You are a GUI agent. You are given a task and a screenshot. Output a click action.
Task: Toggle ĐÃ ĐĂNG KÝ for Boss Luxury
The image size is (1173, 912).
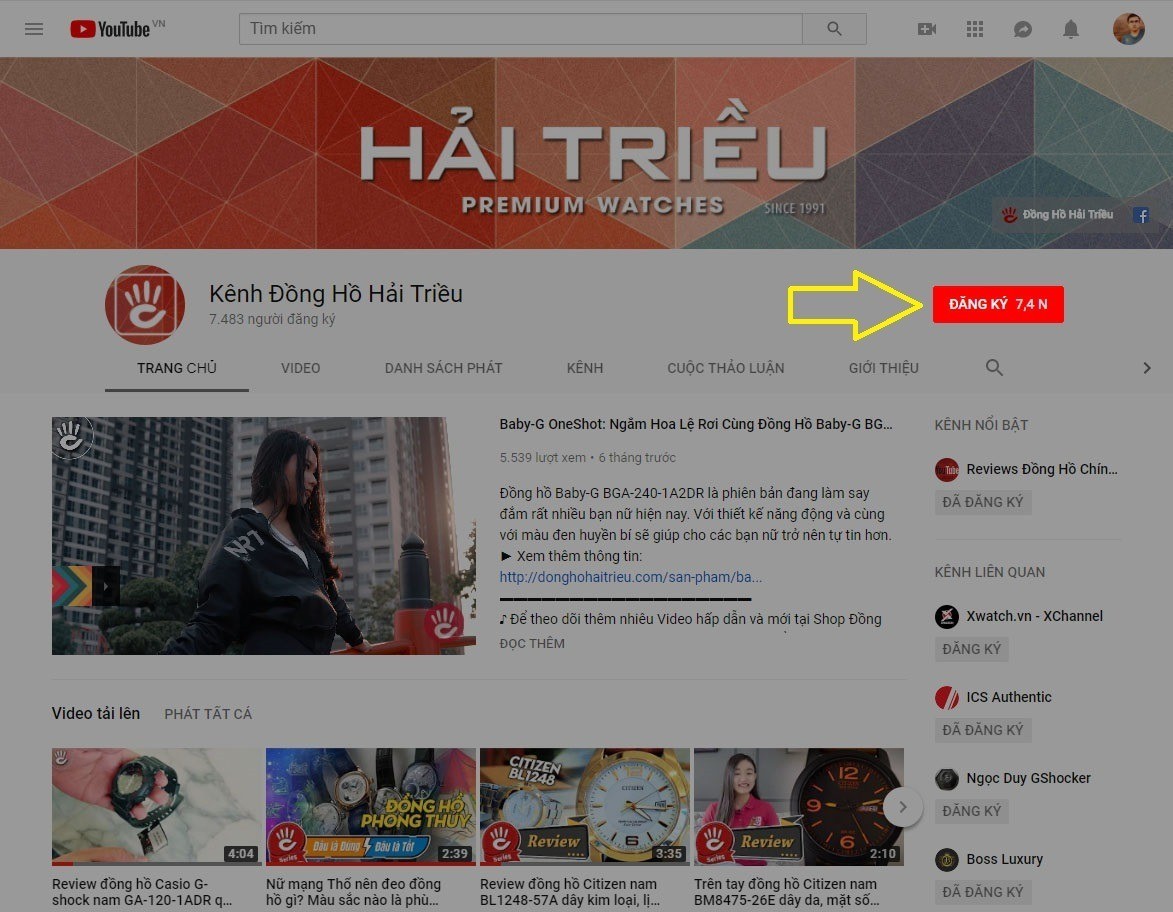point(983,892)
